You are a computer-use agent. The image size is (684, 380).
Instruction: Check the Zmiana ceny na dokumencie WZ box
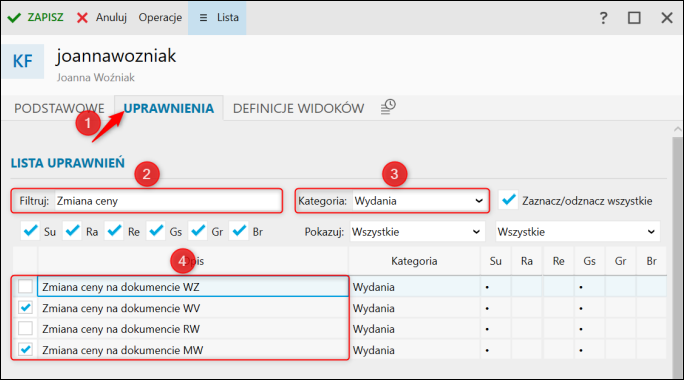pos(25,287)
